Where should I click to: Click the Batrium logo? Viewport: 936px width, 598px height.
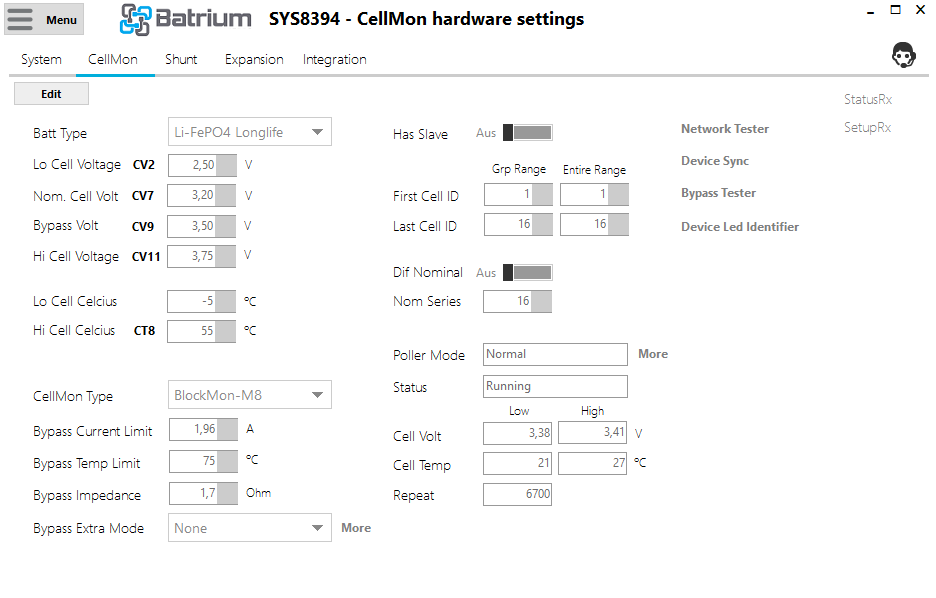(x=186, y=19)
